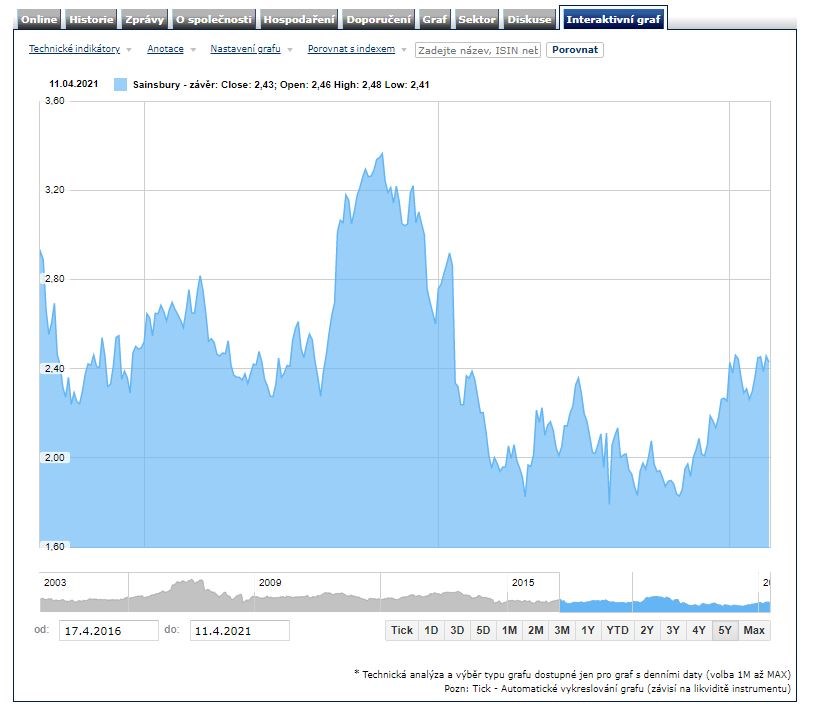The image size is (823, 711).
Task: Set chart range to Max
Action: (754, 630)
